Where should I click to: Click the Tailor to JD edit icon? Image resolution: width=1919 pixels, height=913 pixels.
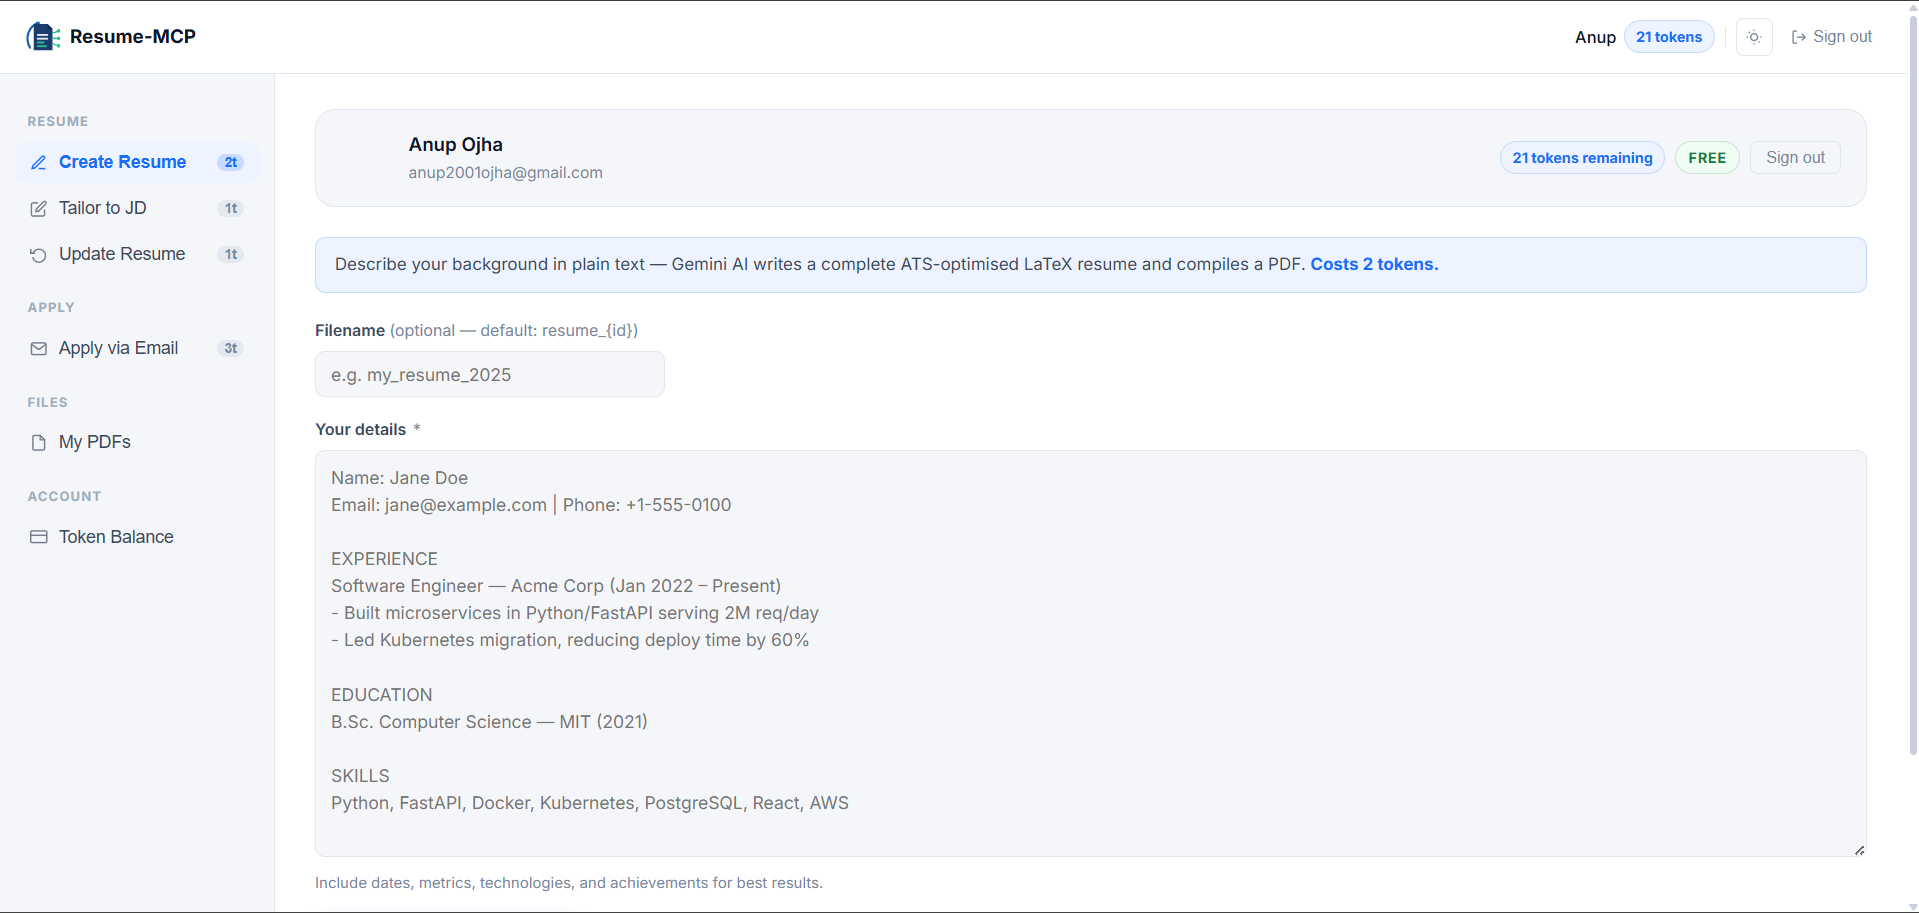[x=38, y=208]
